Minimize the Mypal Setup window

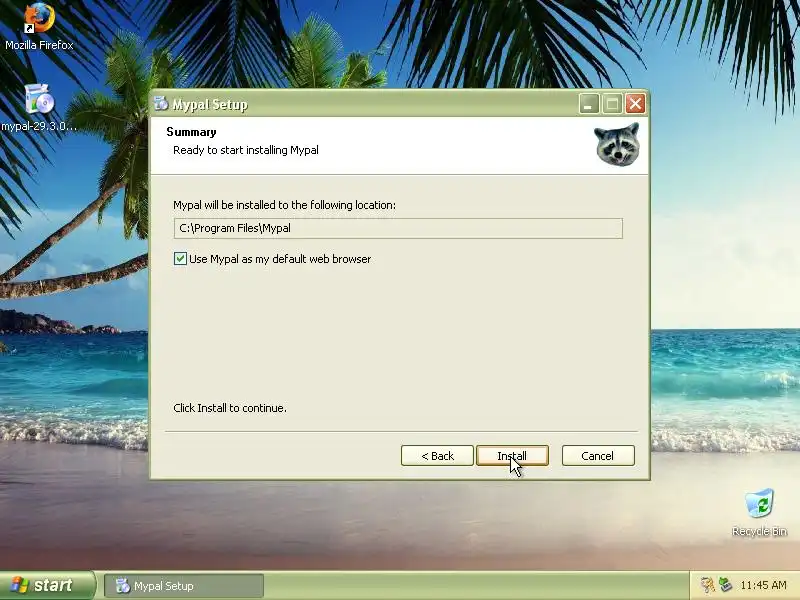click(x=588, y=104)
